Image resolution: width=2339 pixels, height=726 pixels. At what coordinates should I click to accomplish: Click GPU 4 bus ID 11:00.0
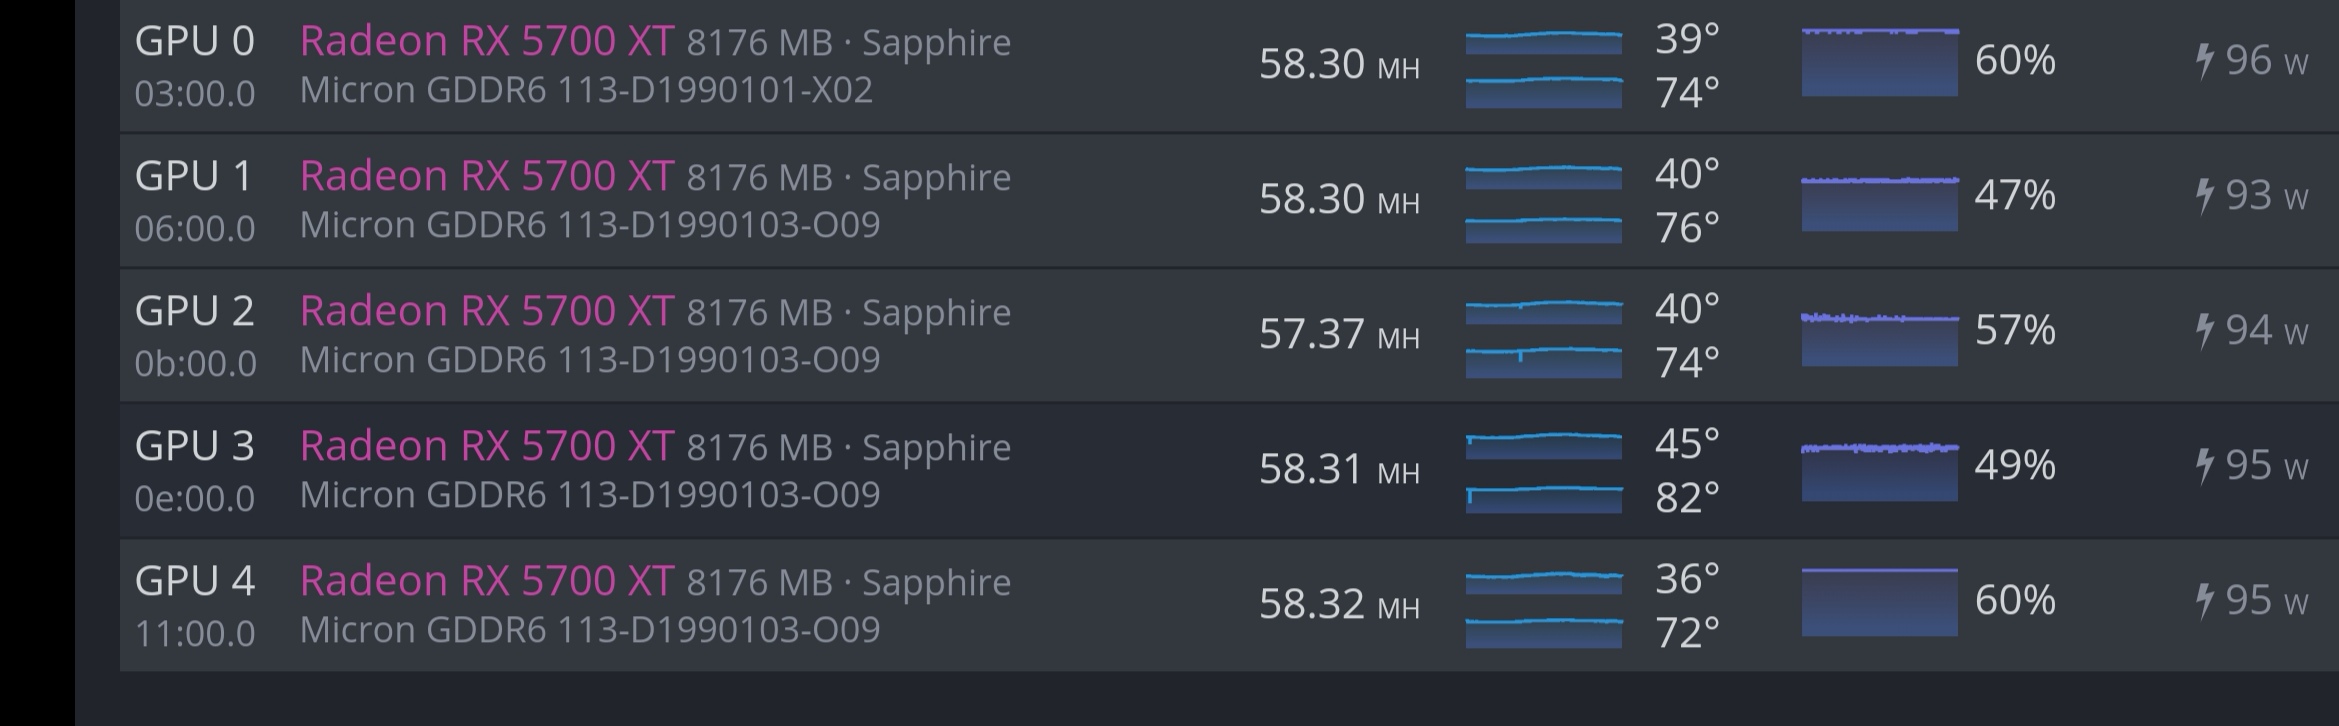195,633
